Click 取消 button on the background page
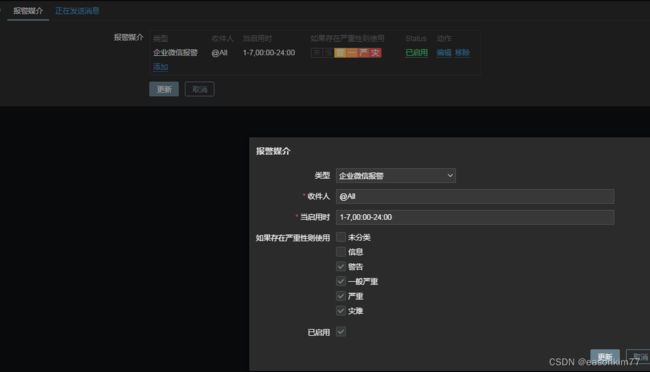 pyautogui.click(x=199, y=89)
